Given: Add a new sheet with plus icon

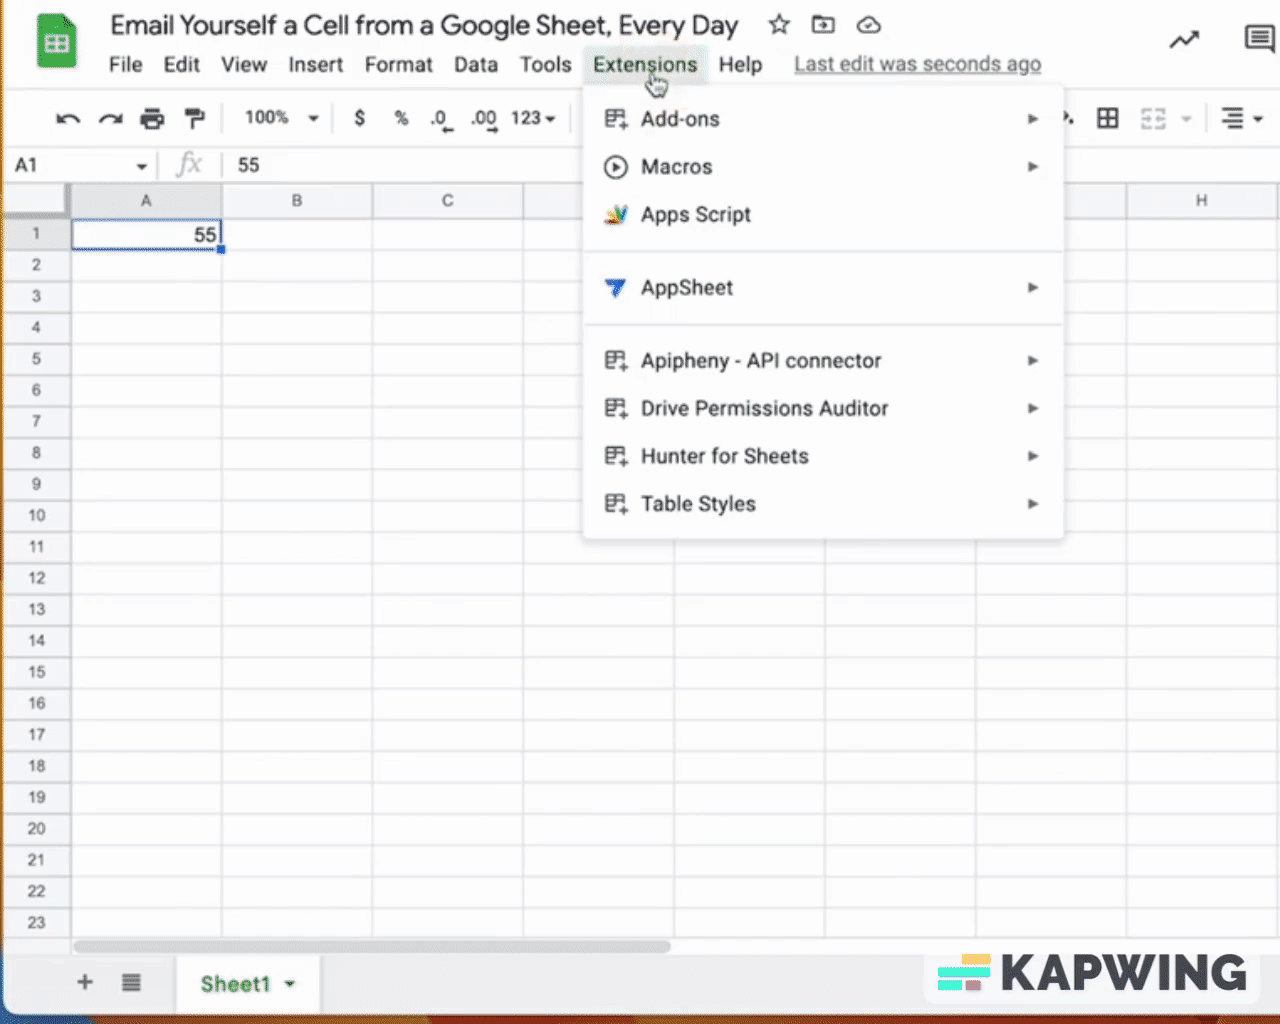Looking at the screenshot, I should click(85, 982).
